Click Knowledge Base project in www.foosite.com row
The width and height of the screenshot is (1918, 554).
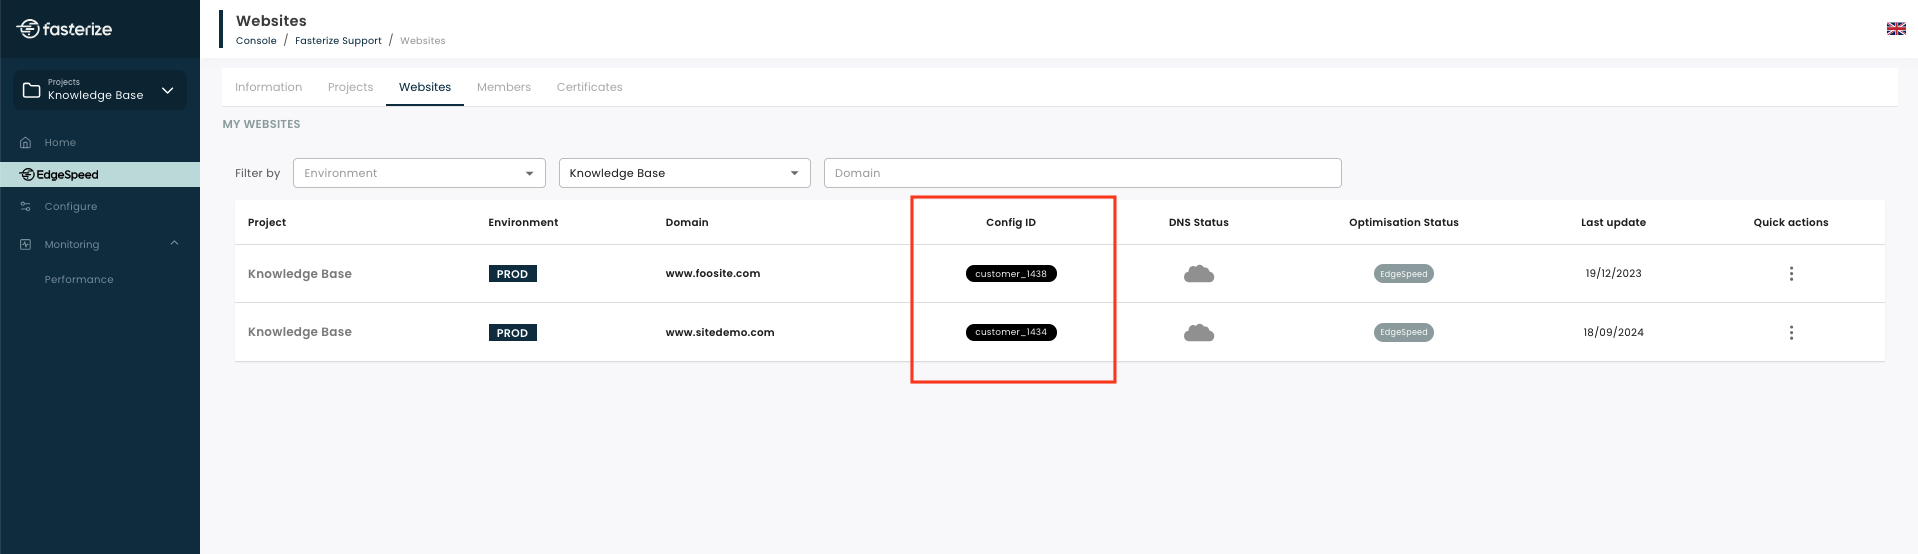300,274
